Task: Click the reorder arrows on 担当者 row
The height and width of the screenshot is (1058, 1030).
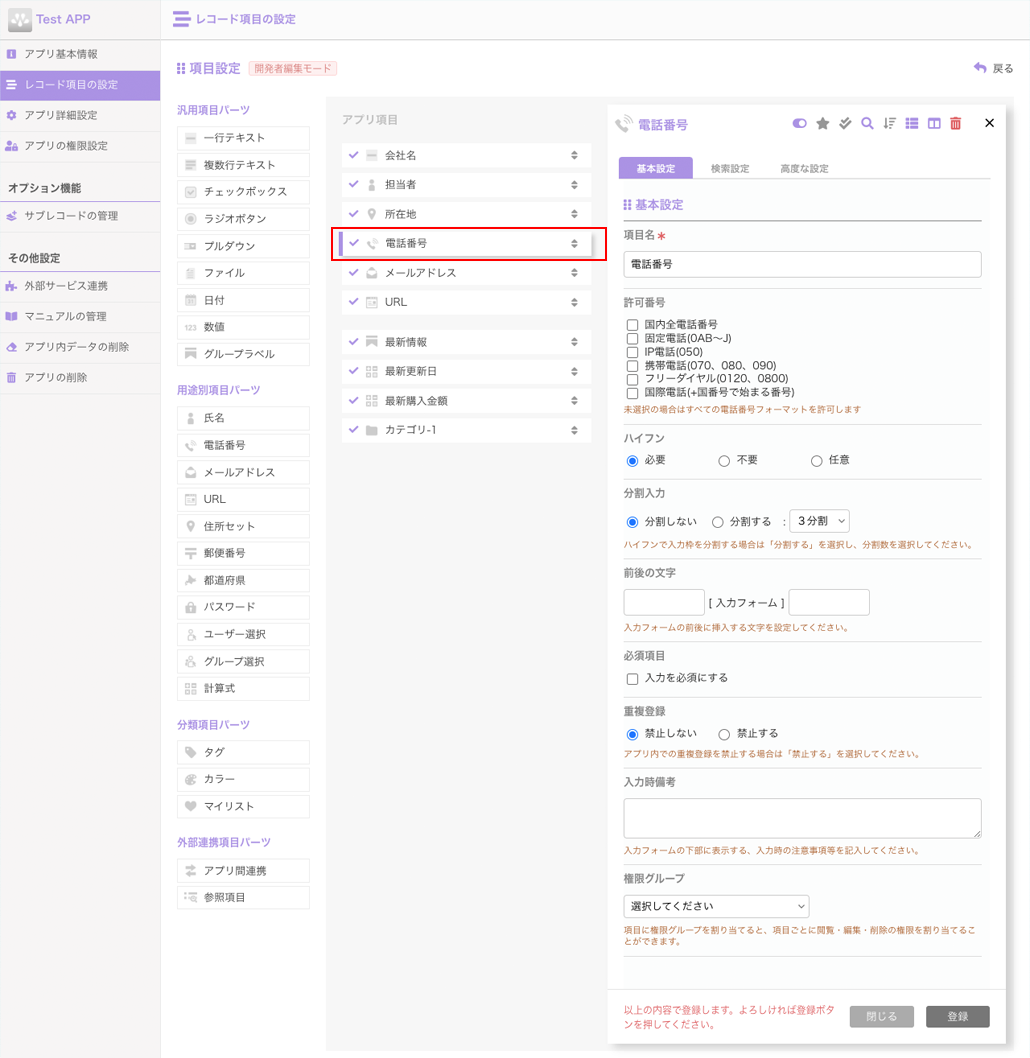Action: pos(574,185)
